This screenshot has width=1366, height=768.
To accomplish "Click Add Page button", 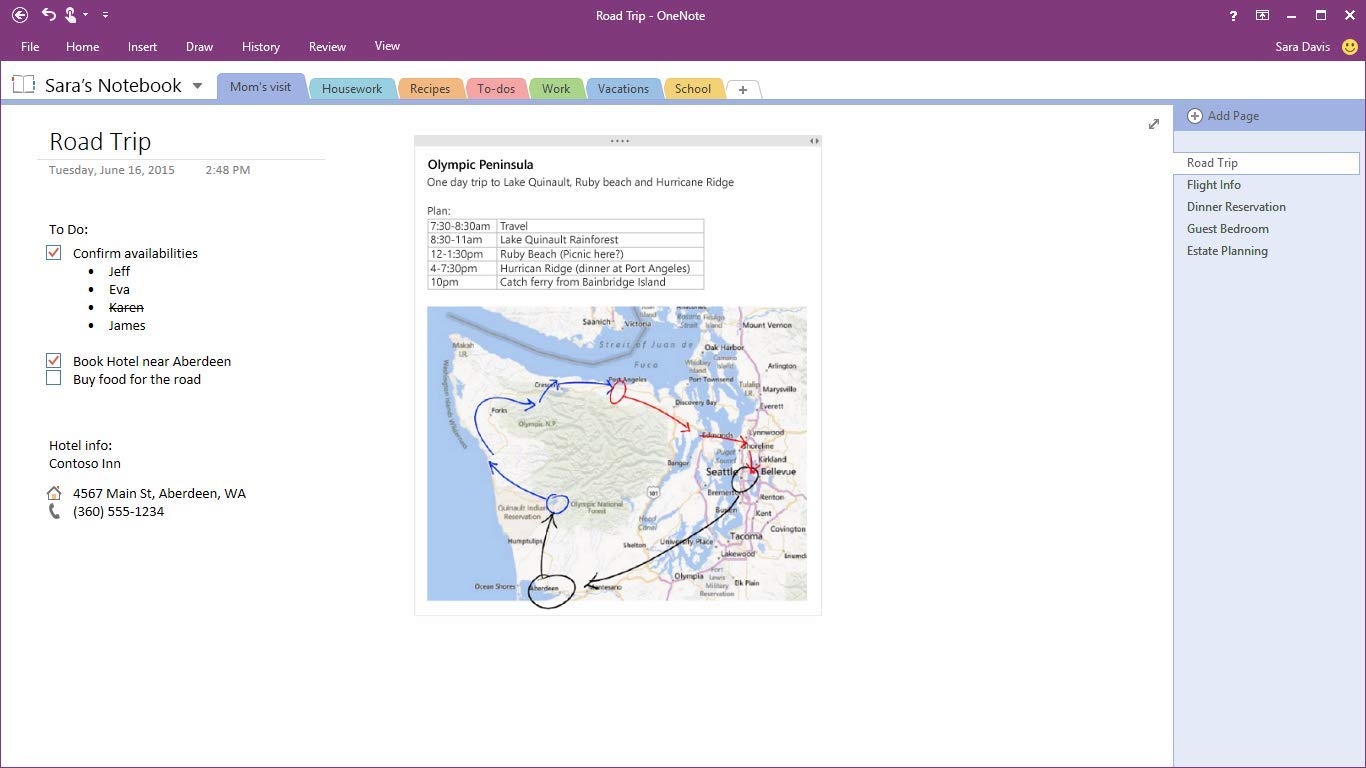I will pyautogui.click(x=1223, y=116).
